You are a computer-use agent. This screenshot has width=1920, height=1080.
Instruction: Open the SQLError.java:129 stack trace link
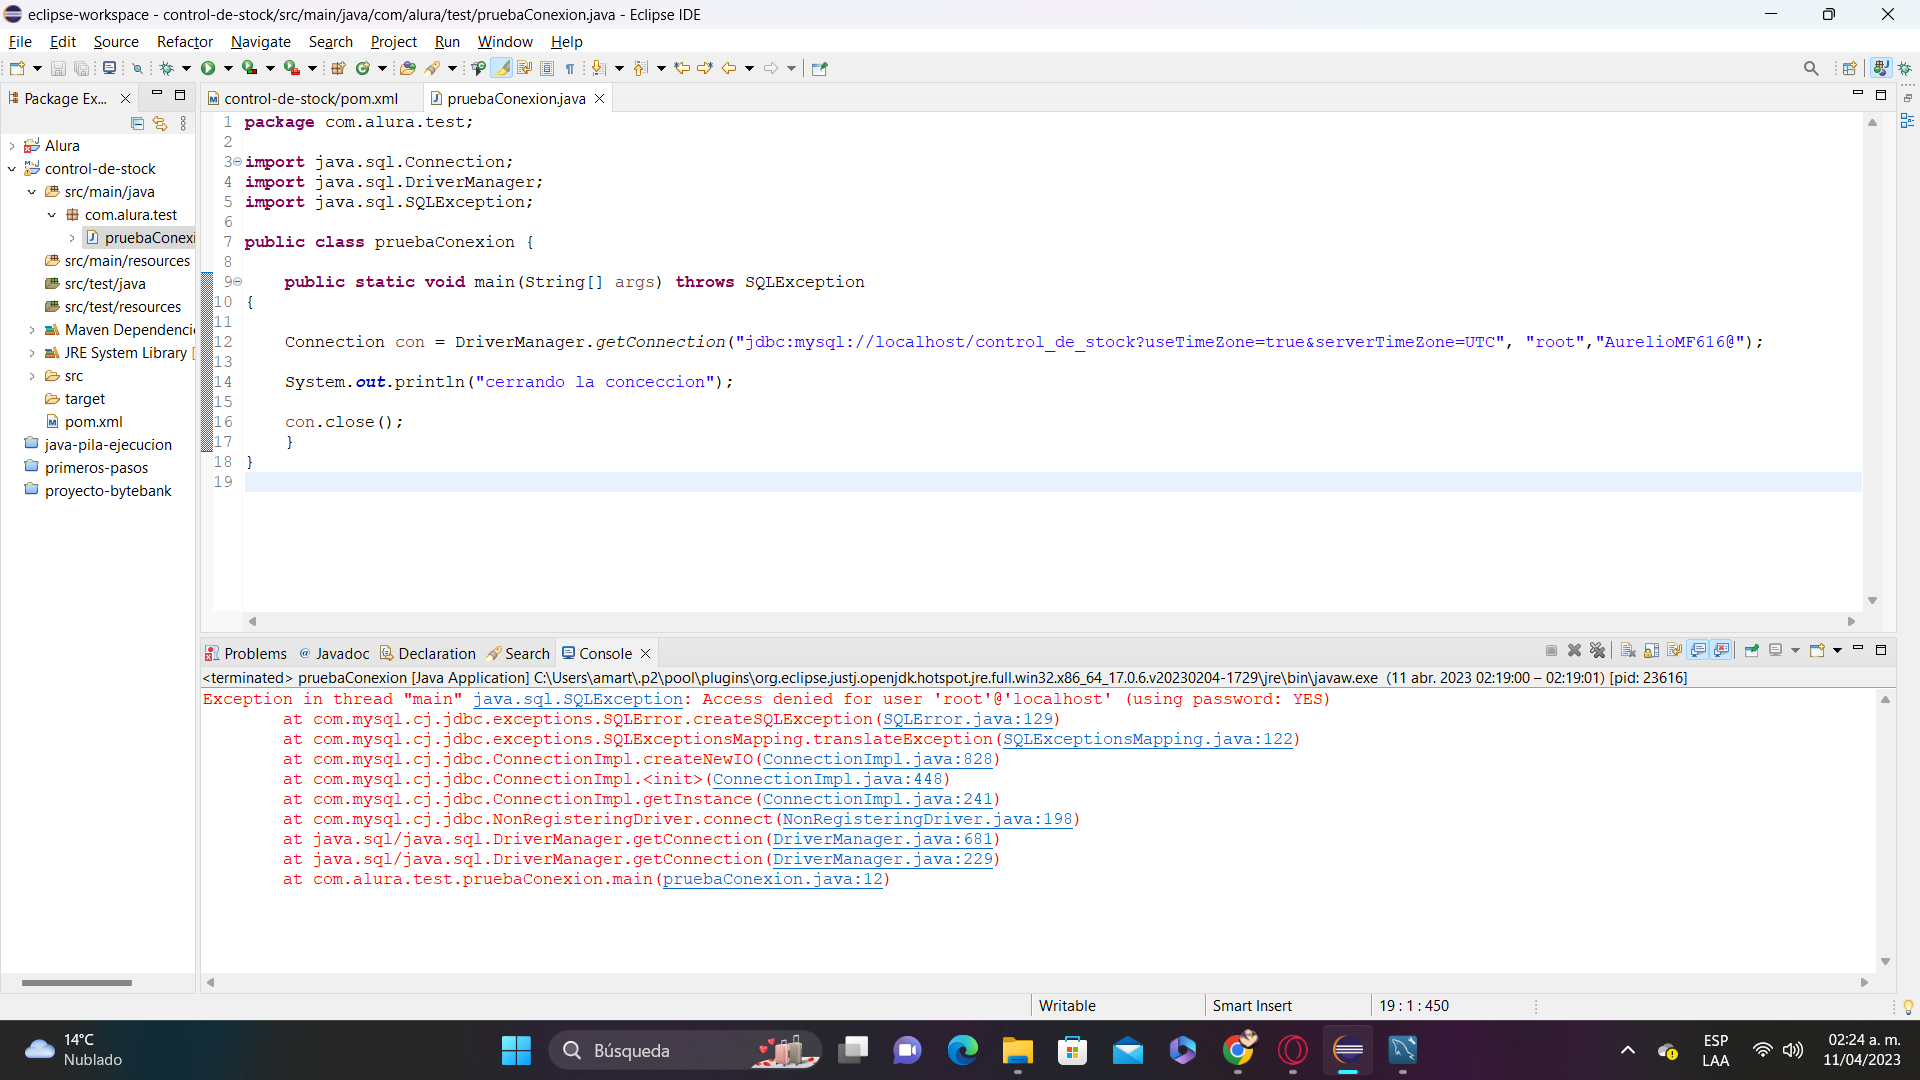point(968,719)
